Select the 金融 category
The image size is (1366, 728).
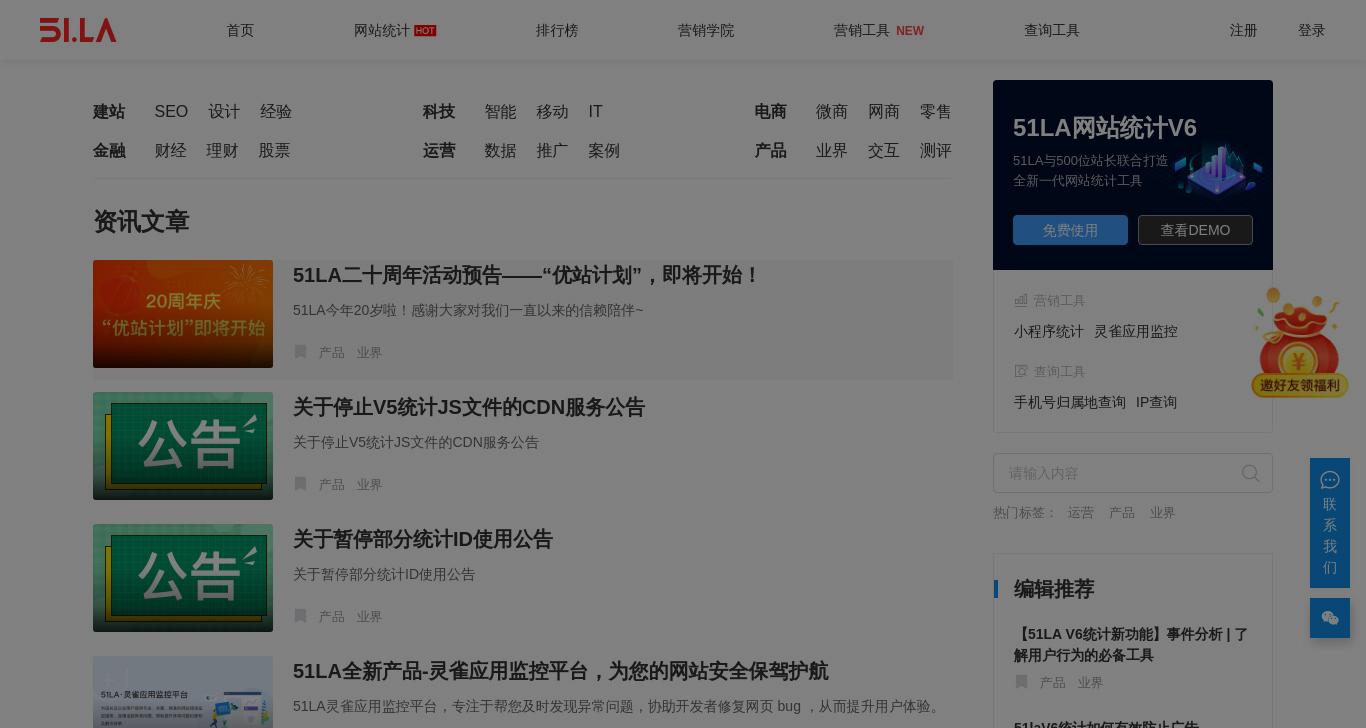click(109, 151)
